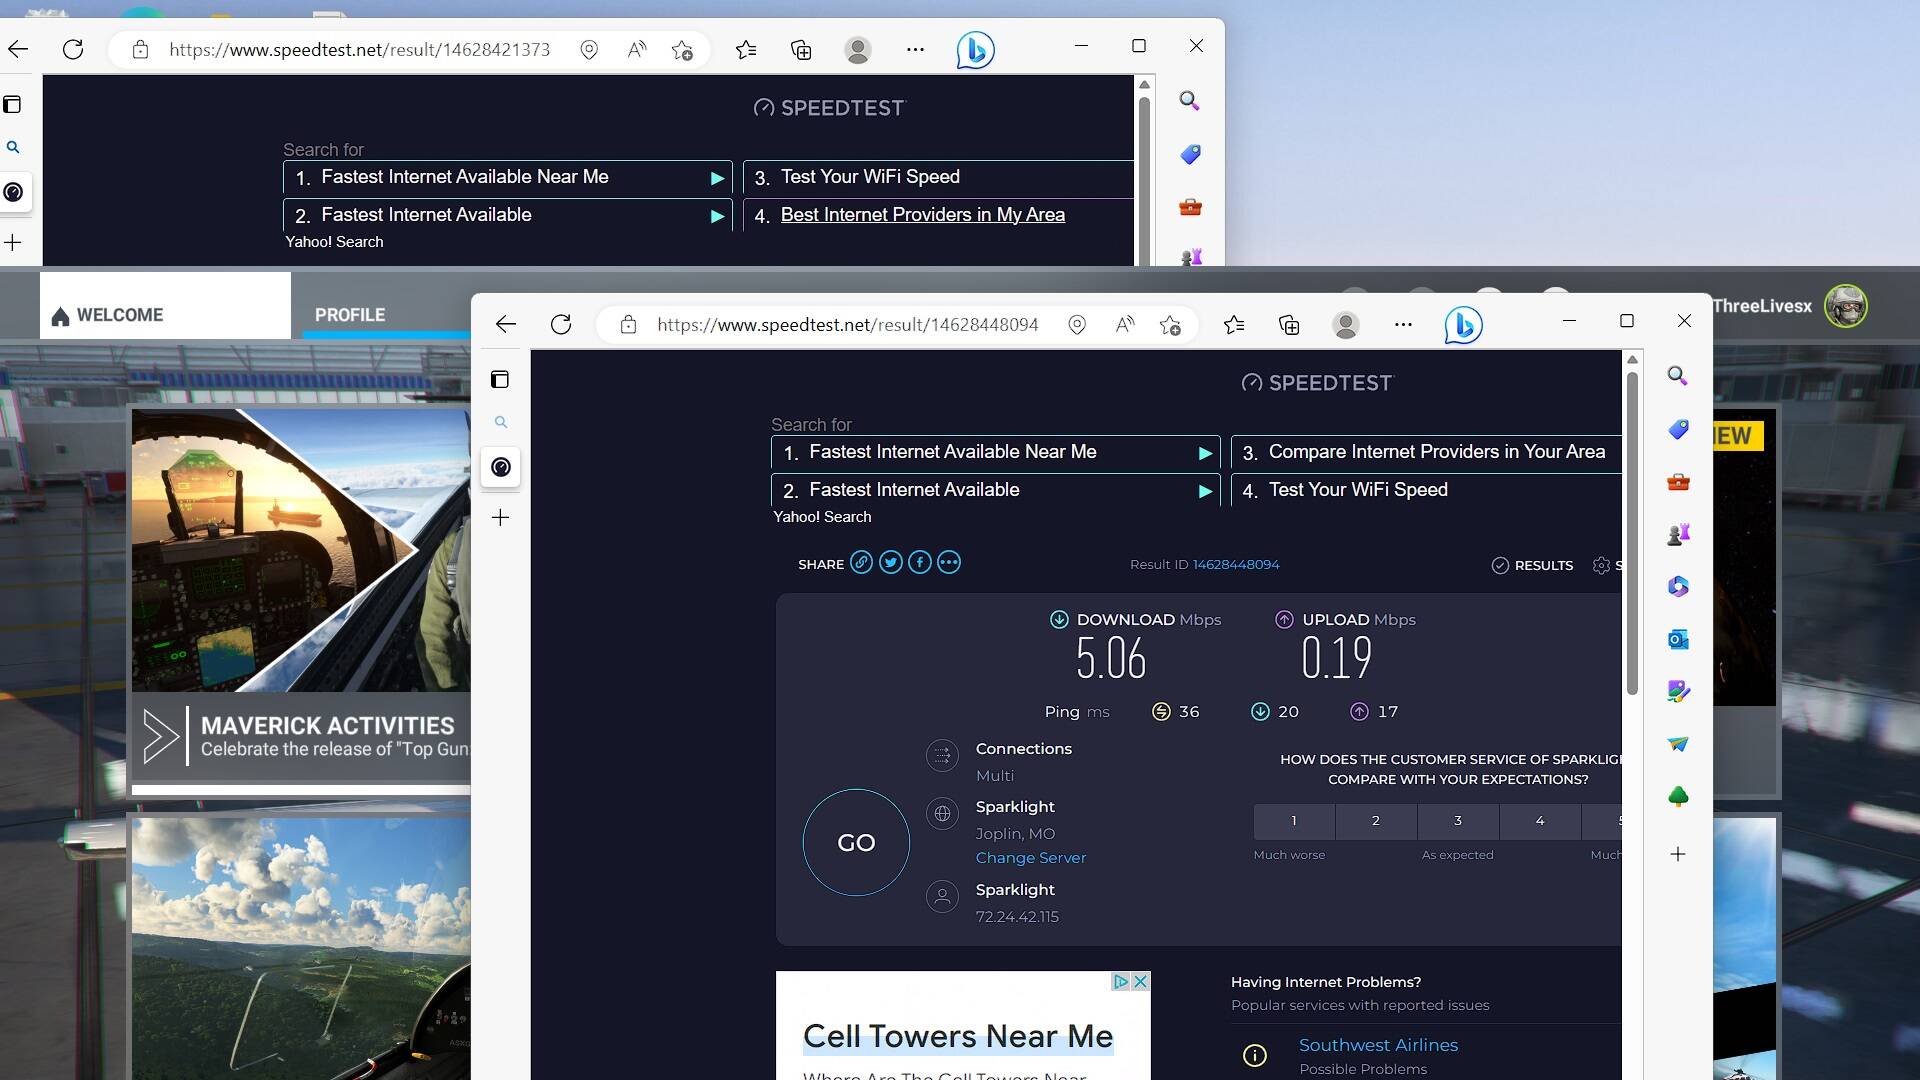
Task: Open Collections icon in front browser toolbar
Action: pos(1289,324)
